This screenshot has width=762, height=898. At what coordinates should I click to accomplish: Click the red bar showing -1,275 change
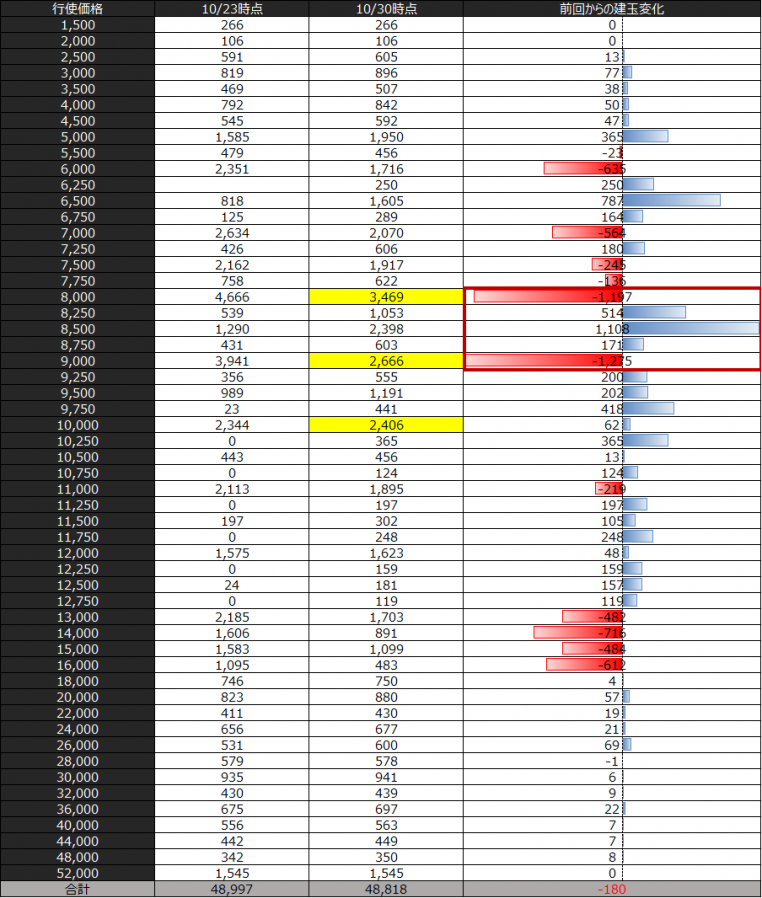click(x=545, y=361)
